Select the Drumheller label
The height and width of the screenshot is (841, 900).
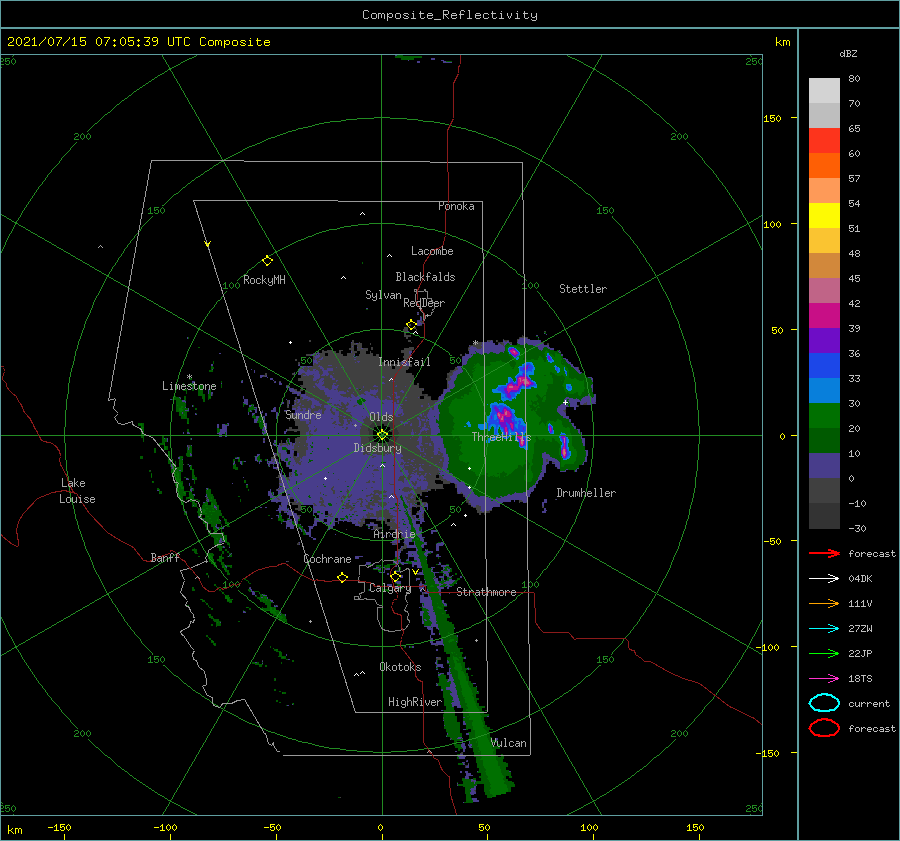point(586,493)
